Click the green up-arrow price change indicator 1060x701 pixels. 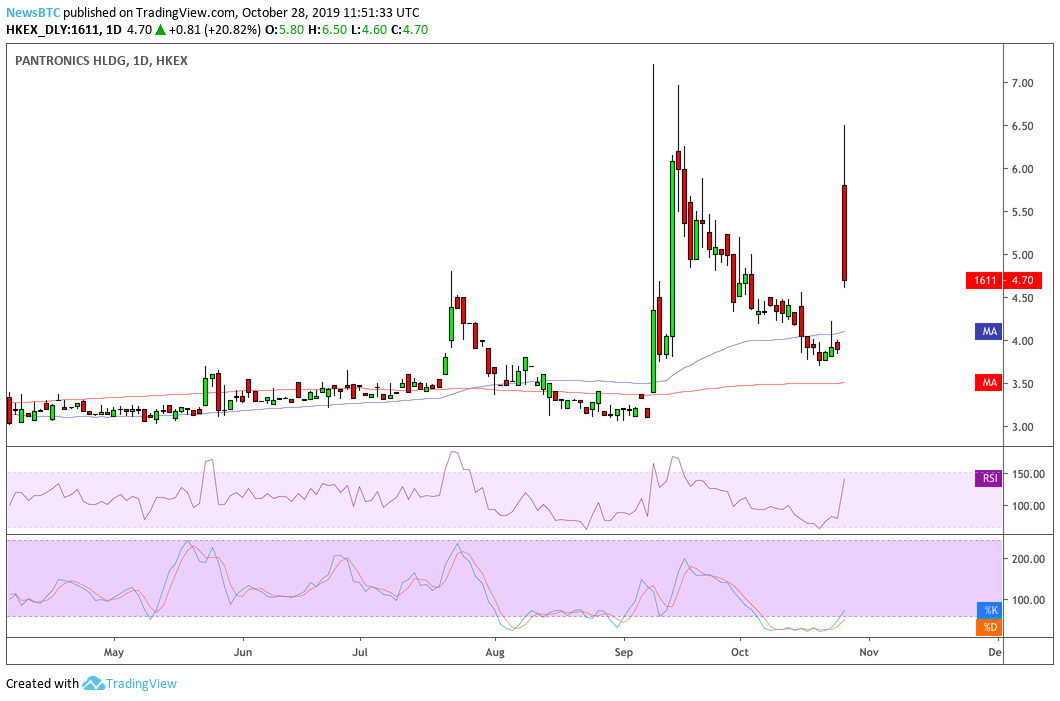(x=163, y=30)
